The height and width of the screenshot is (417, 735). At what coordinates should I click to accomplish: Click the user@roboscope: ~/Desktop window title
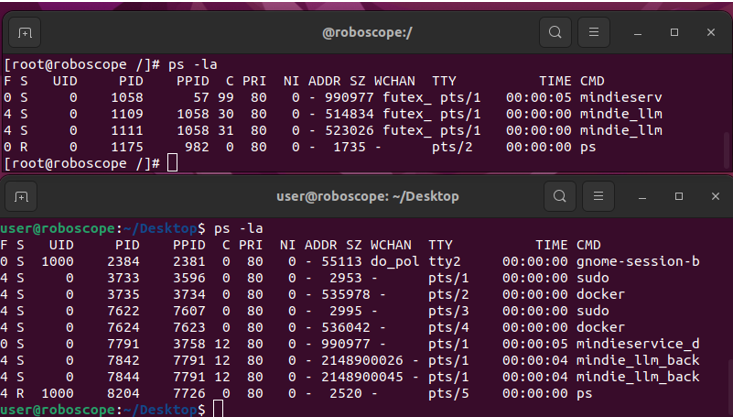[367, 196]
